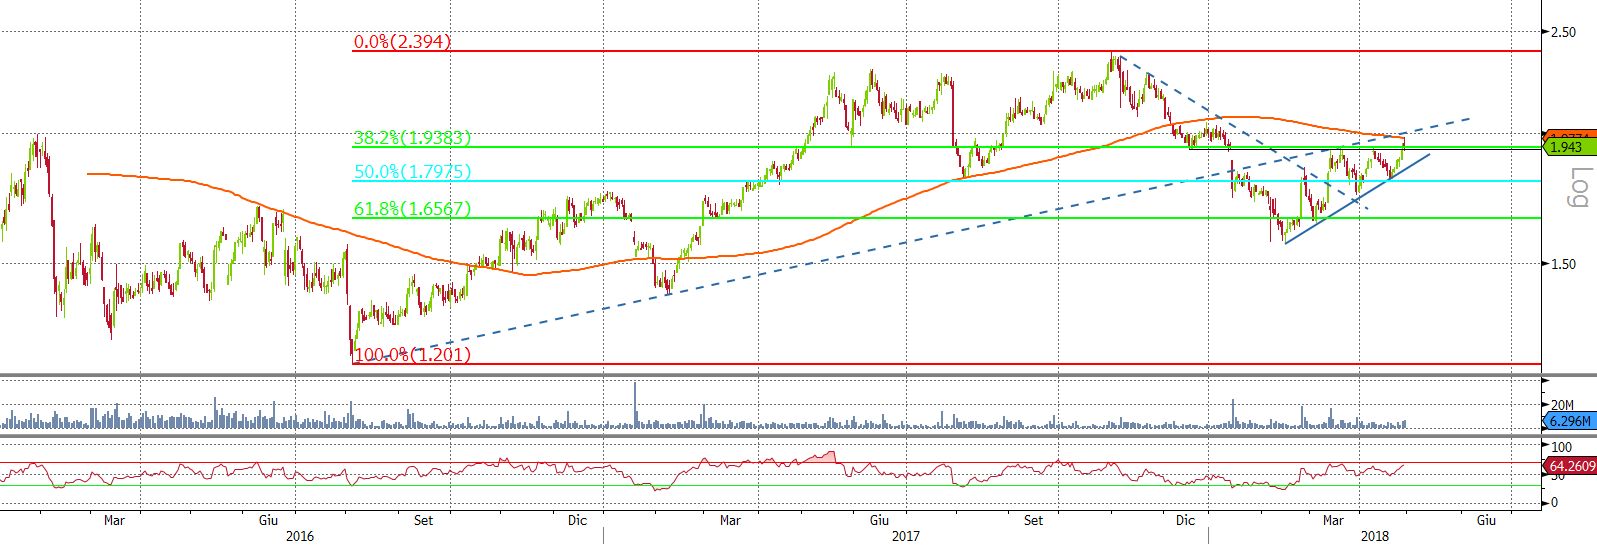Click the 2018 year label
This screenshot has width=1597, height=546.
(x=1375, y=536)
